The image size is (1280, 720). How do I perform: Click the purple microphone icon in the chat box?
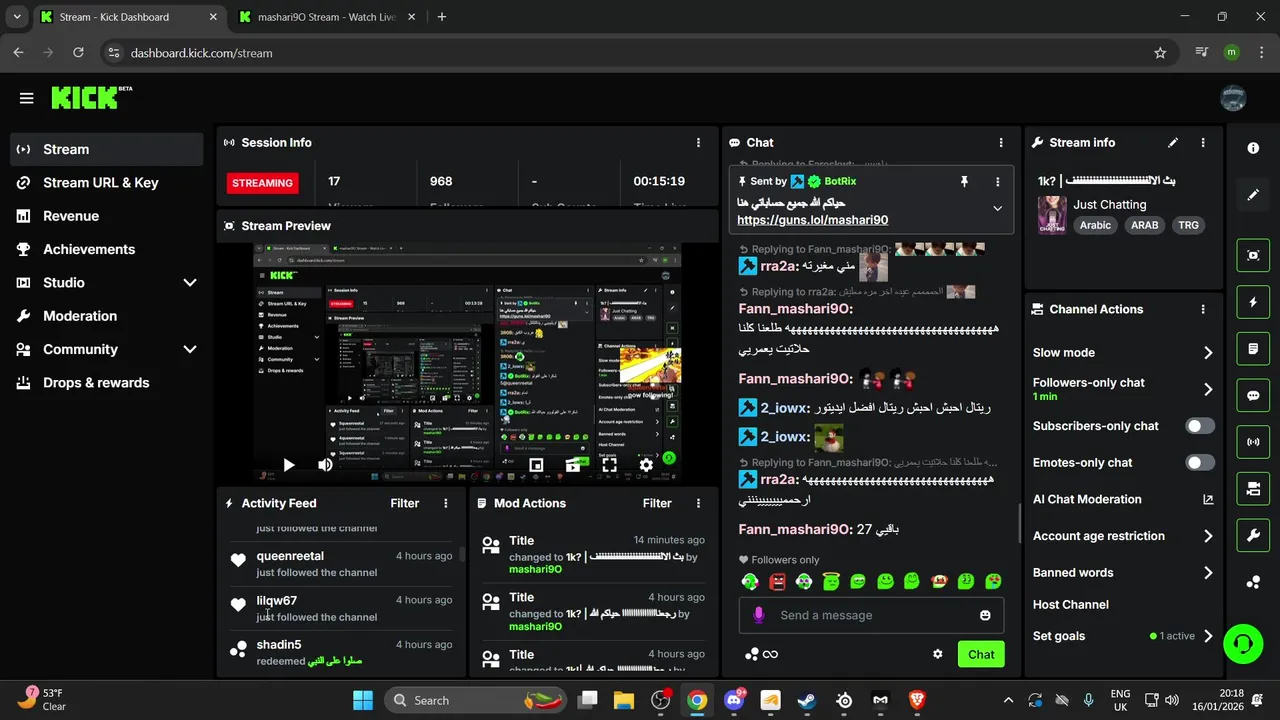759,615
